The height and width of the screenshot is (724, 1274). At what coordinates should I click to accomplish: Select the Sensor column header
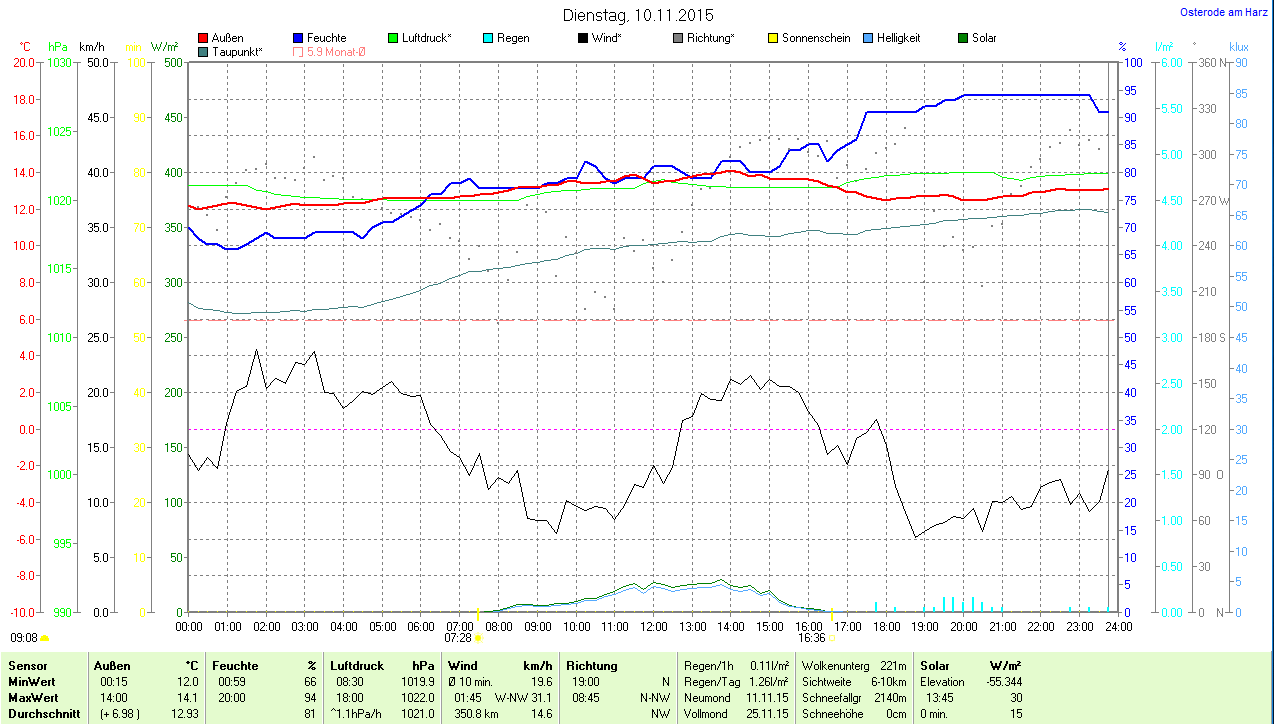point(26,665)
